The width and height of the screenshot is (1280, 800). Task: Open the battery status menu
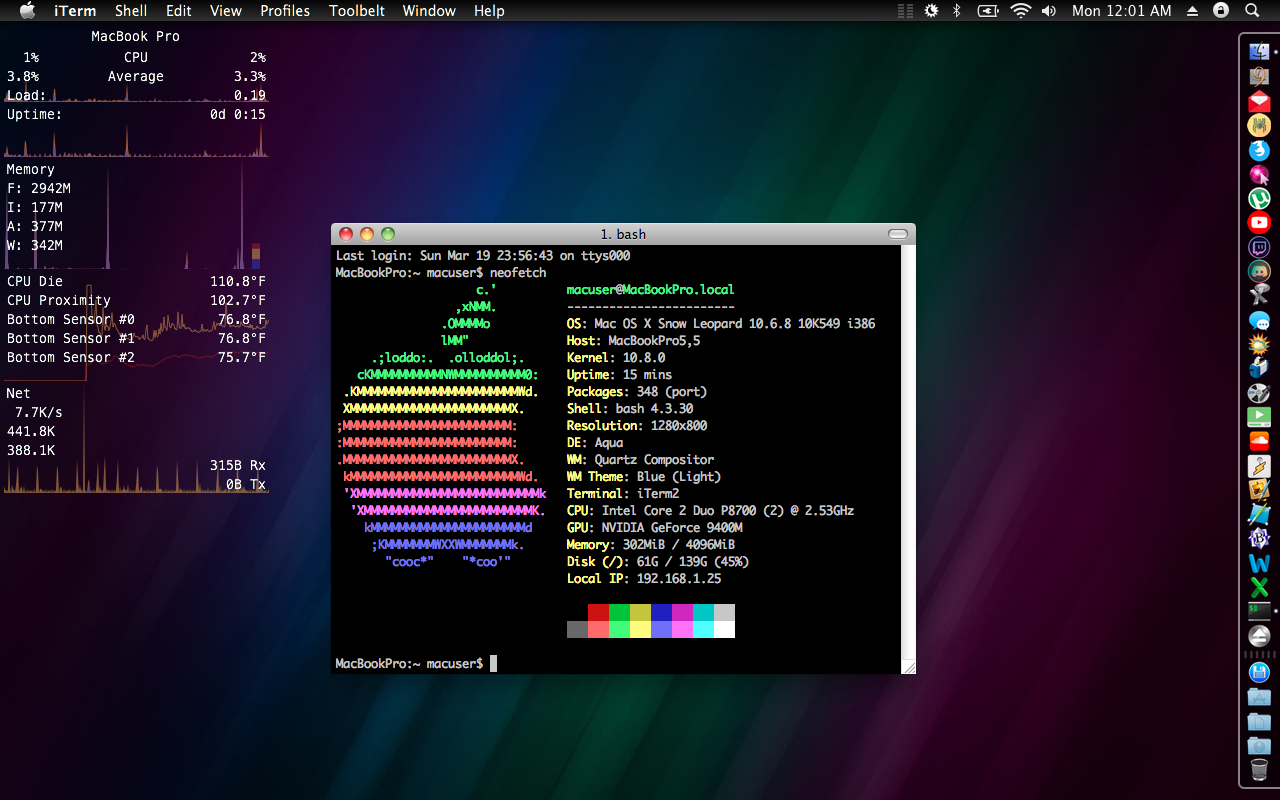click(988, 10)
